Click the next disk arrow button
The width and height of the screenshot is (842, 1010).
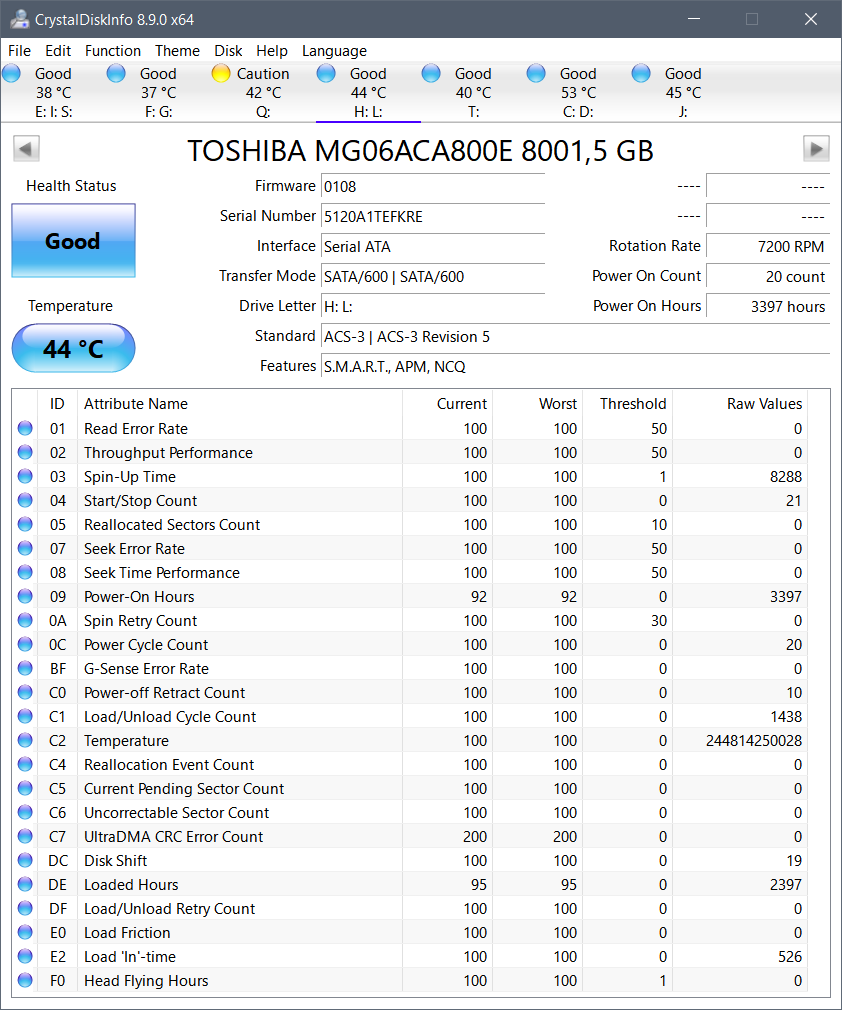click(816, 149)
